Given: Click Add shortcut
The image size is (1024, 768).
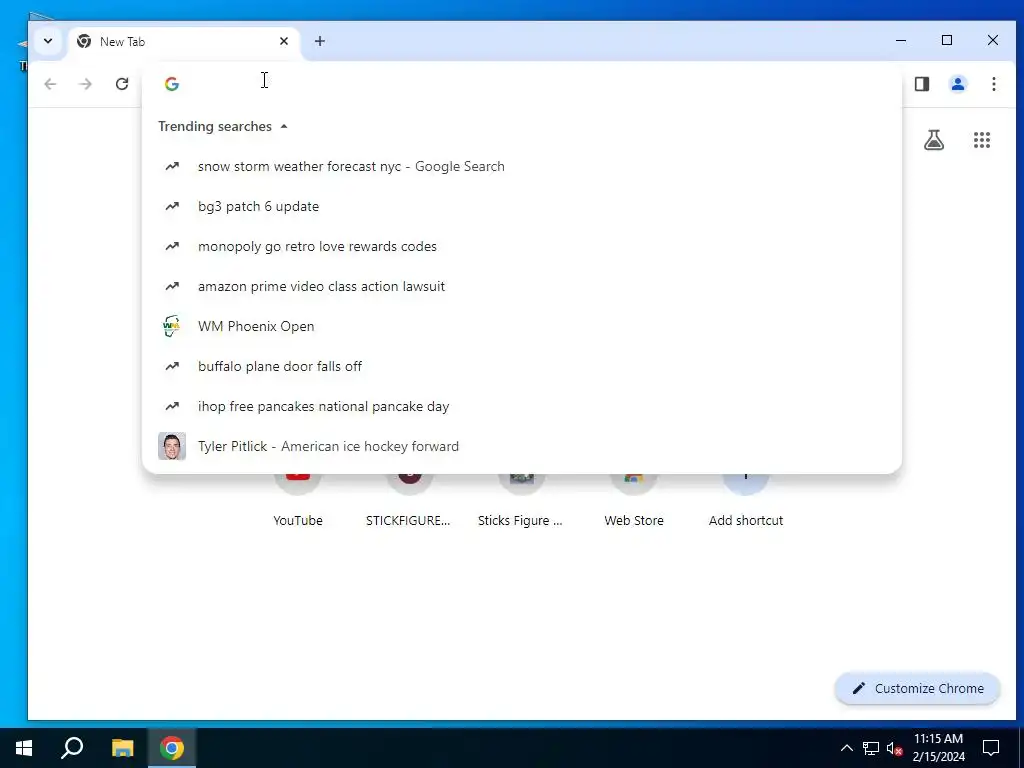Looking at the screenshot, I should pos(746,500).
